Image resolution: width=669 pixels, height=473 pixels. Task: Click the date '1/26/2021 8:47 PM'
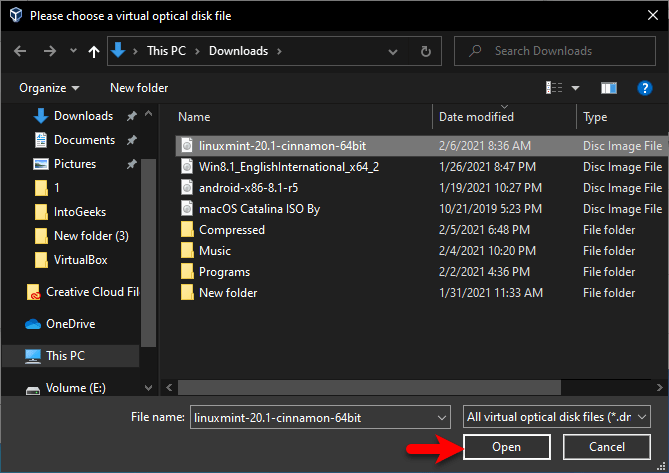pyautogui.click(x=487, y=167)
